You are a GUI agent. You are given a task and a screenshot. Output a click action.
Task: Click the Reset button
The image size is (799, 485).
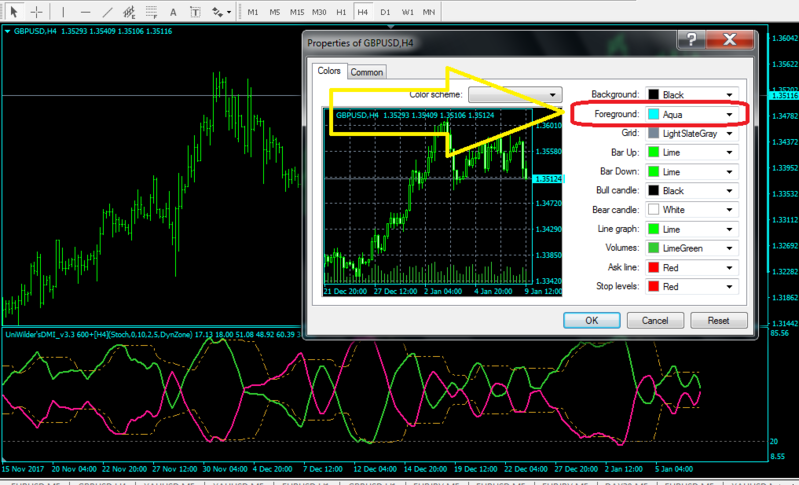(718, 320)
